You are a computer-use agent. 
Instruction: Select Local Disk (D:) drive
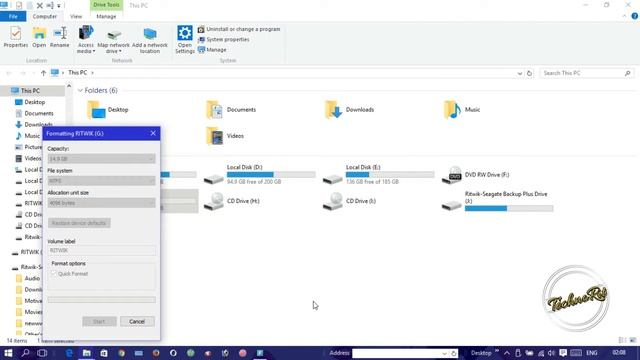tap(260, 174)
